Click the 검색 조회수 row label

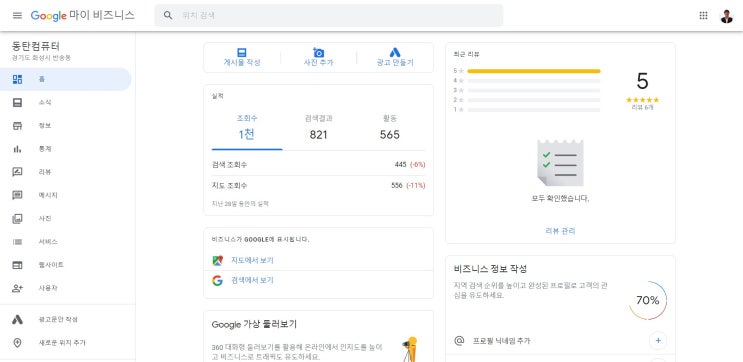[229, 164]
